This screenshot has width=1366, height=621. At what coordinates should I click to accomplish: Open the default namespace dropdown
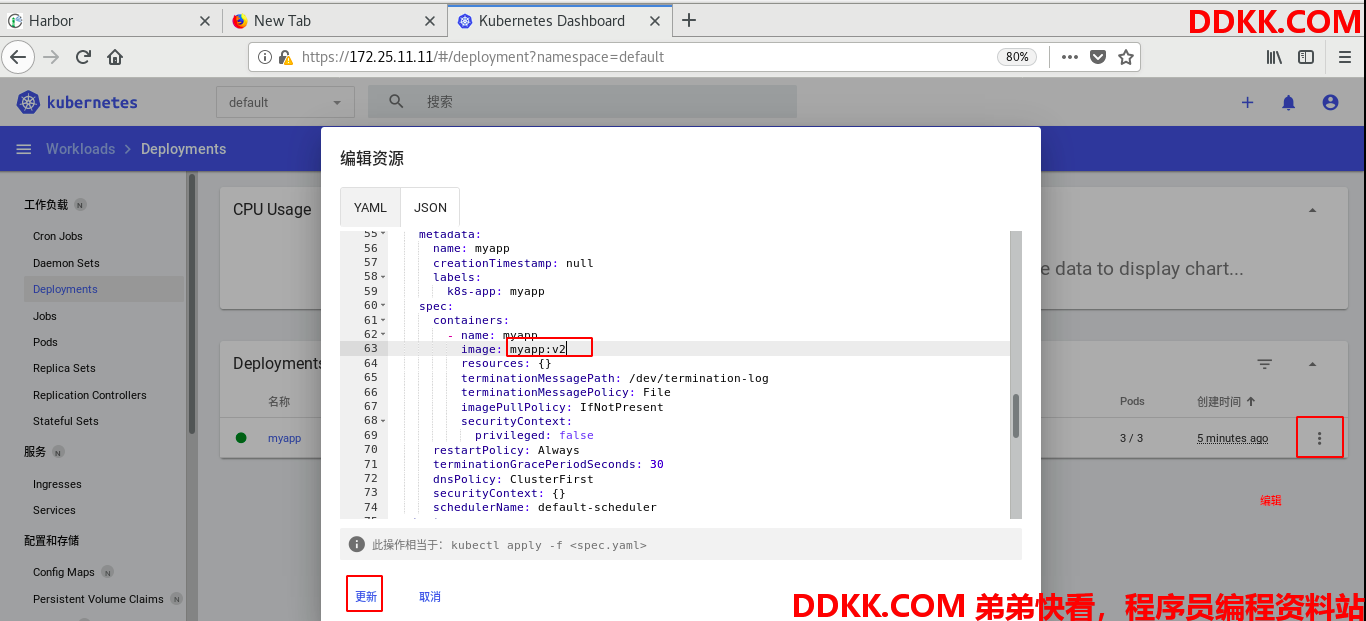285,102
